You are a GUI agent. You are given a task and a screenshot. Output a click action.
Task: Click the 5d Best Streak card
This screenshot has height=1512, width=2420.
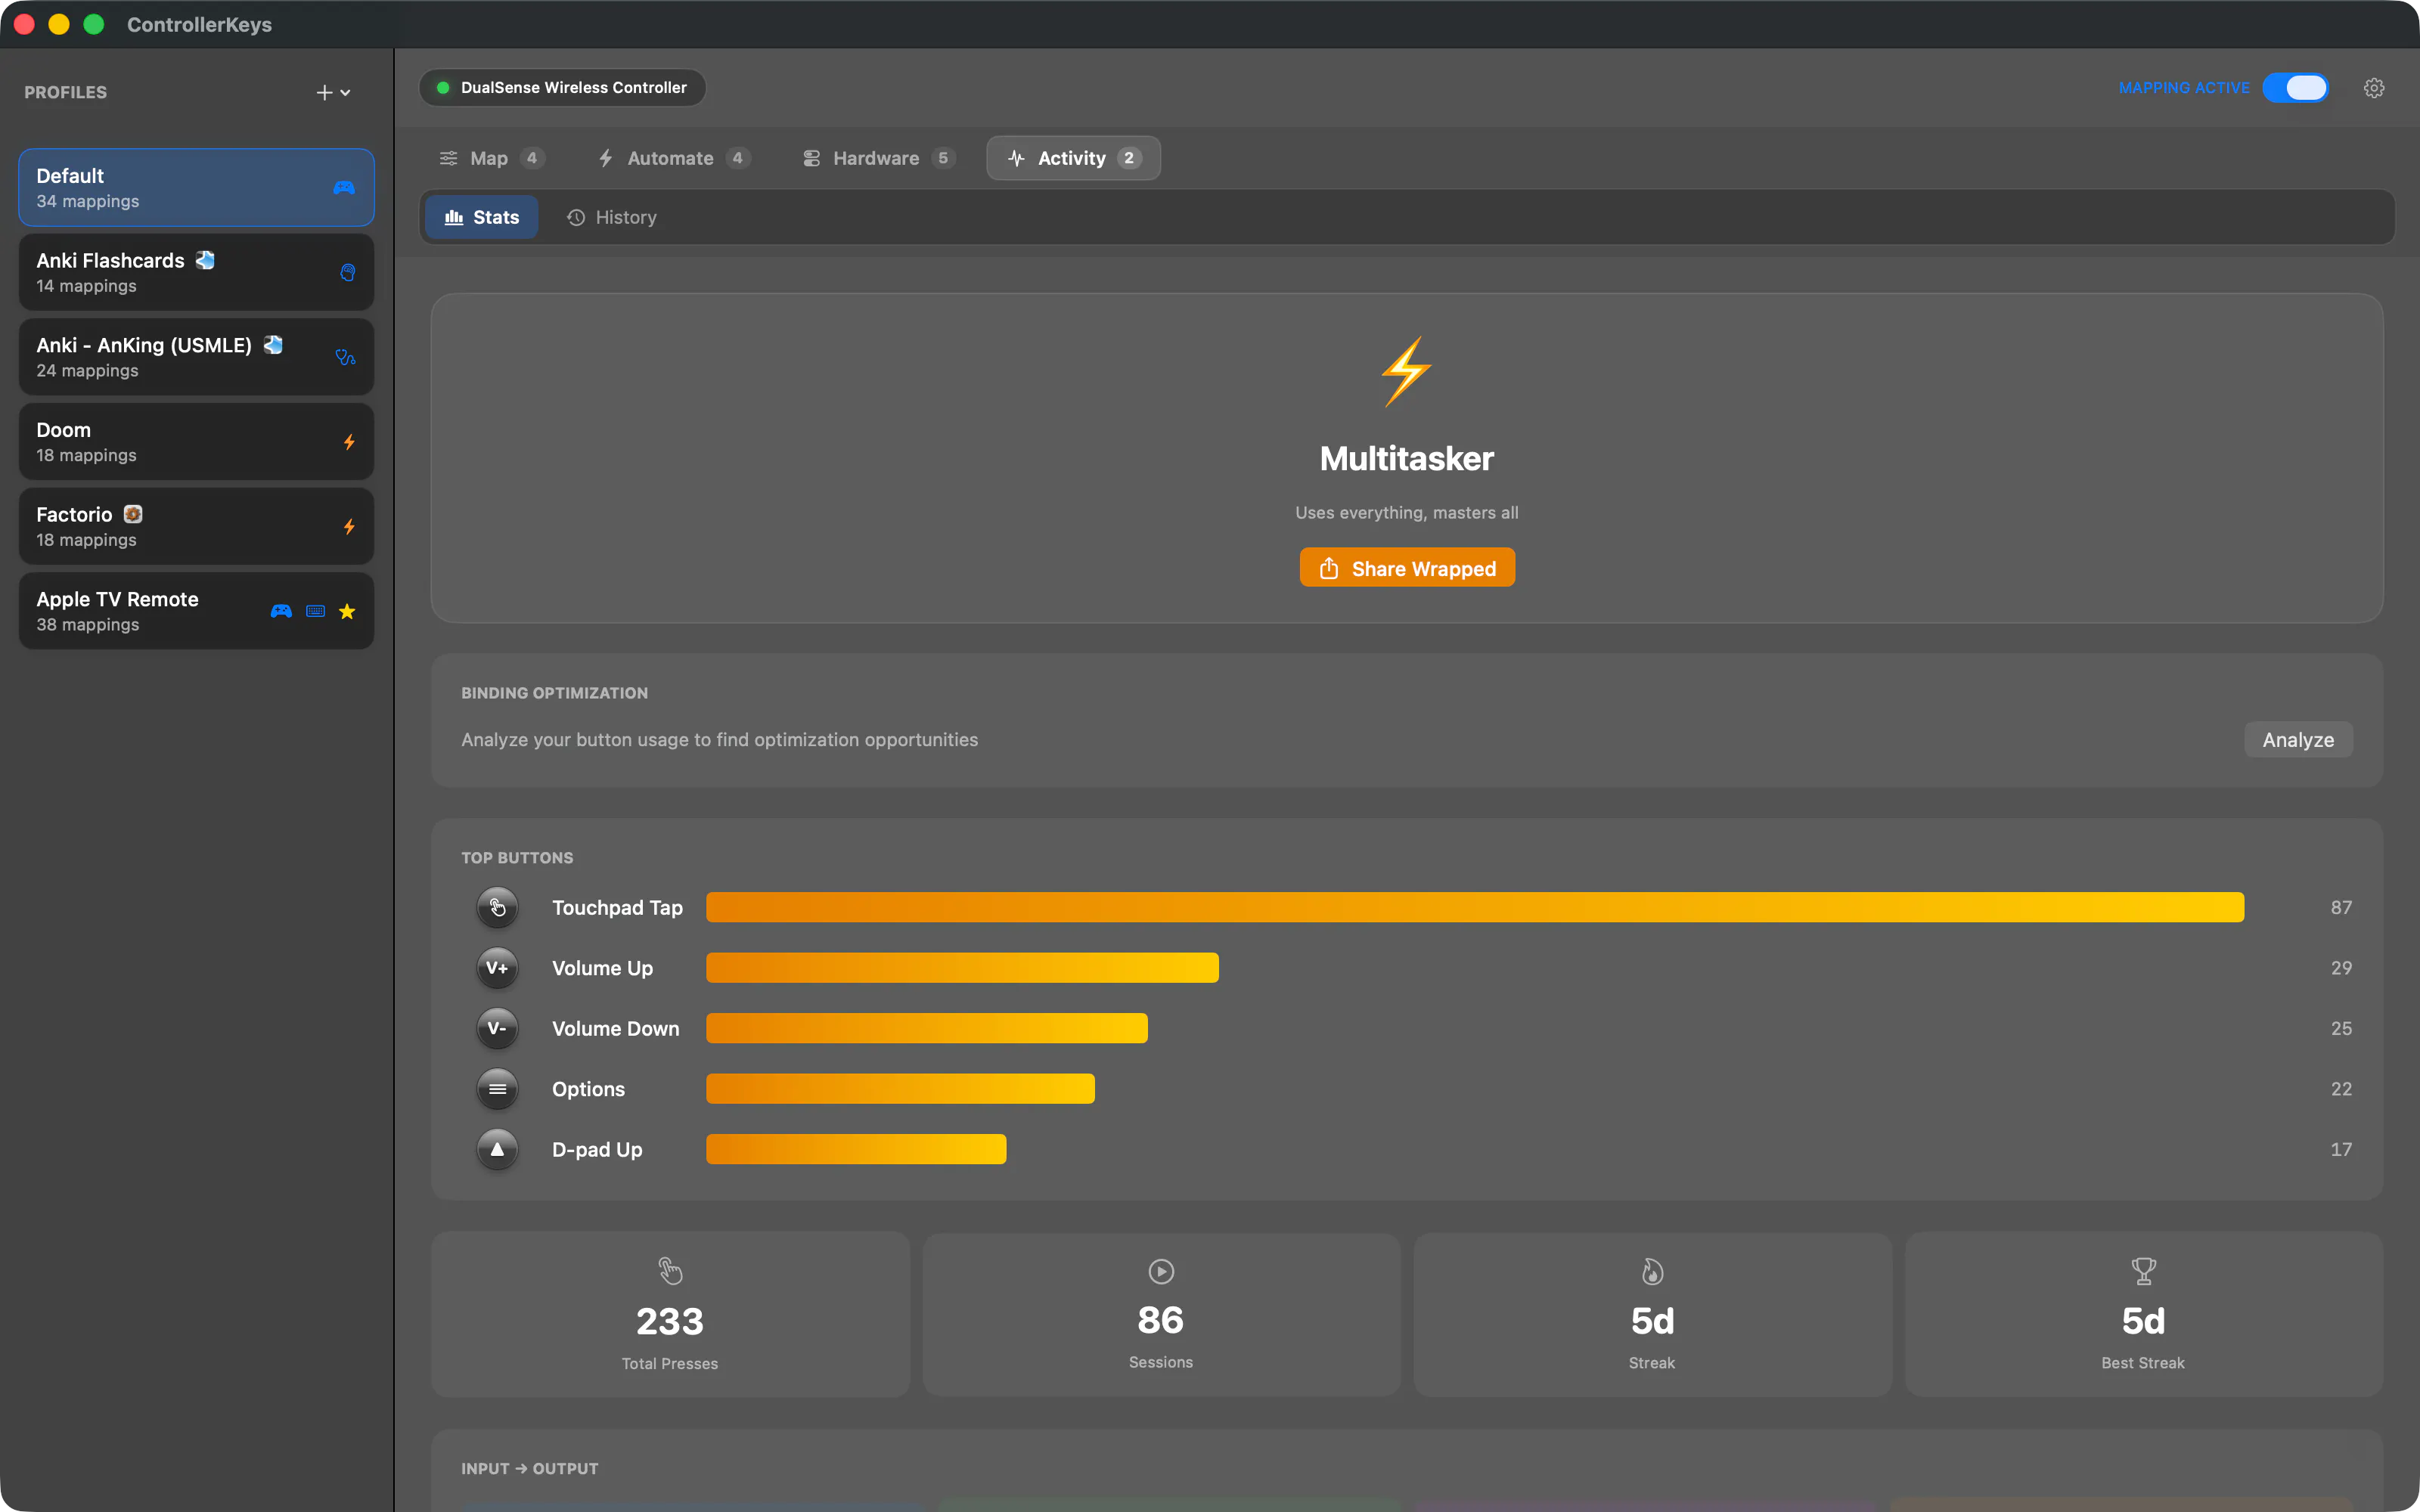[x=2143, y=1314]
